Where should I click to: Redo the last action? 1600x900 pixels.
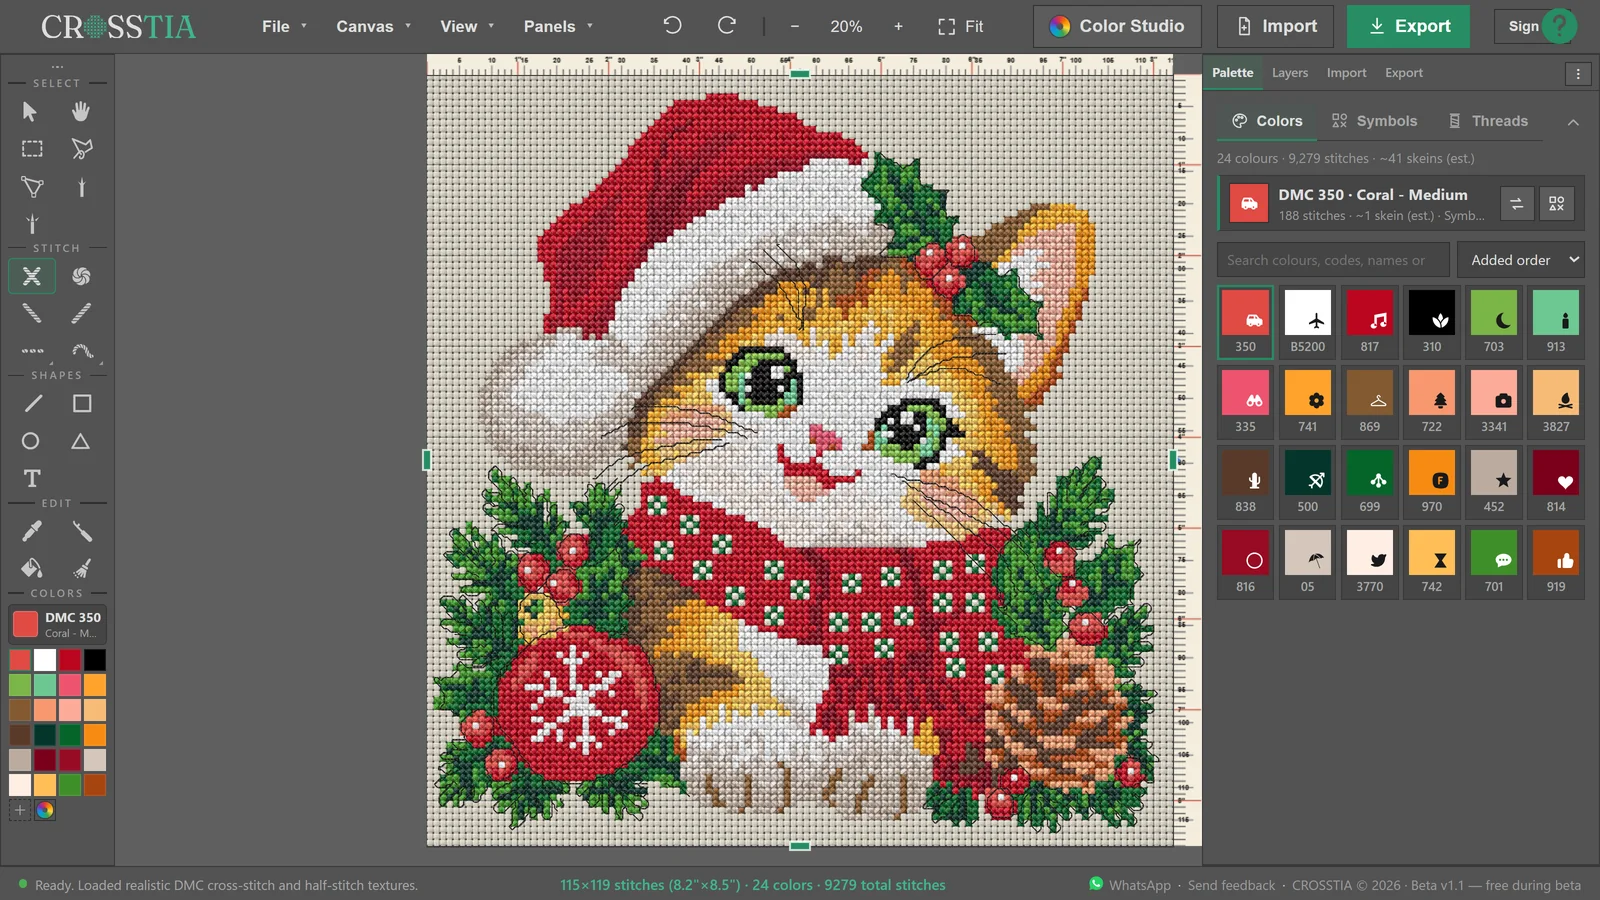coord(727,26)
